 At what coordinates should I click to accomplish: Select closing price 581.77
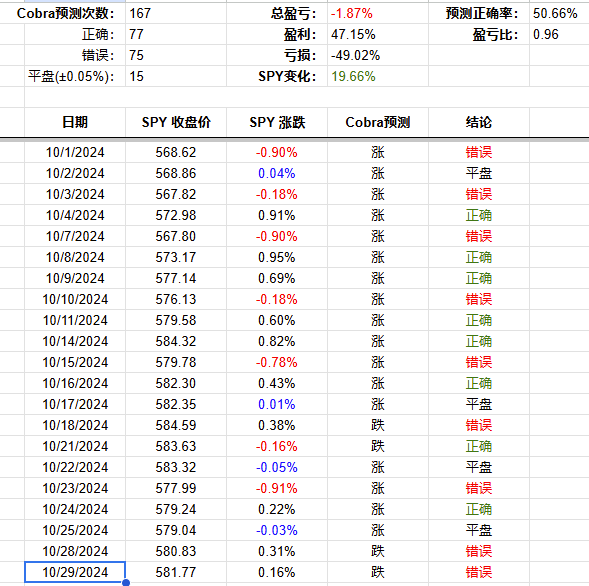pos(176,573)
